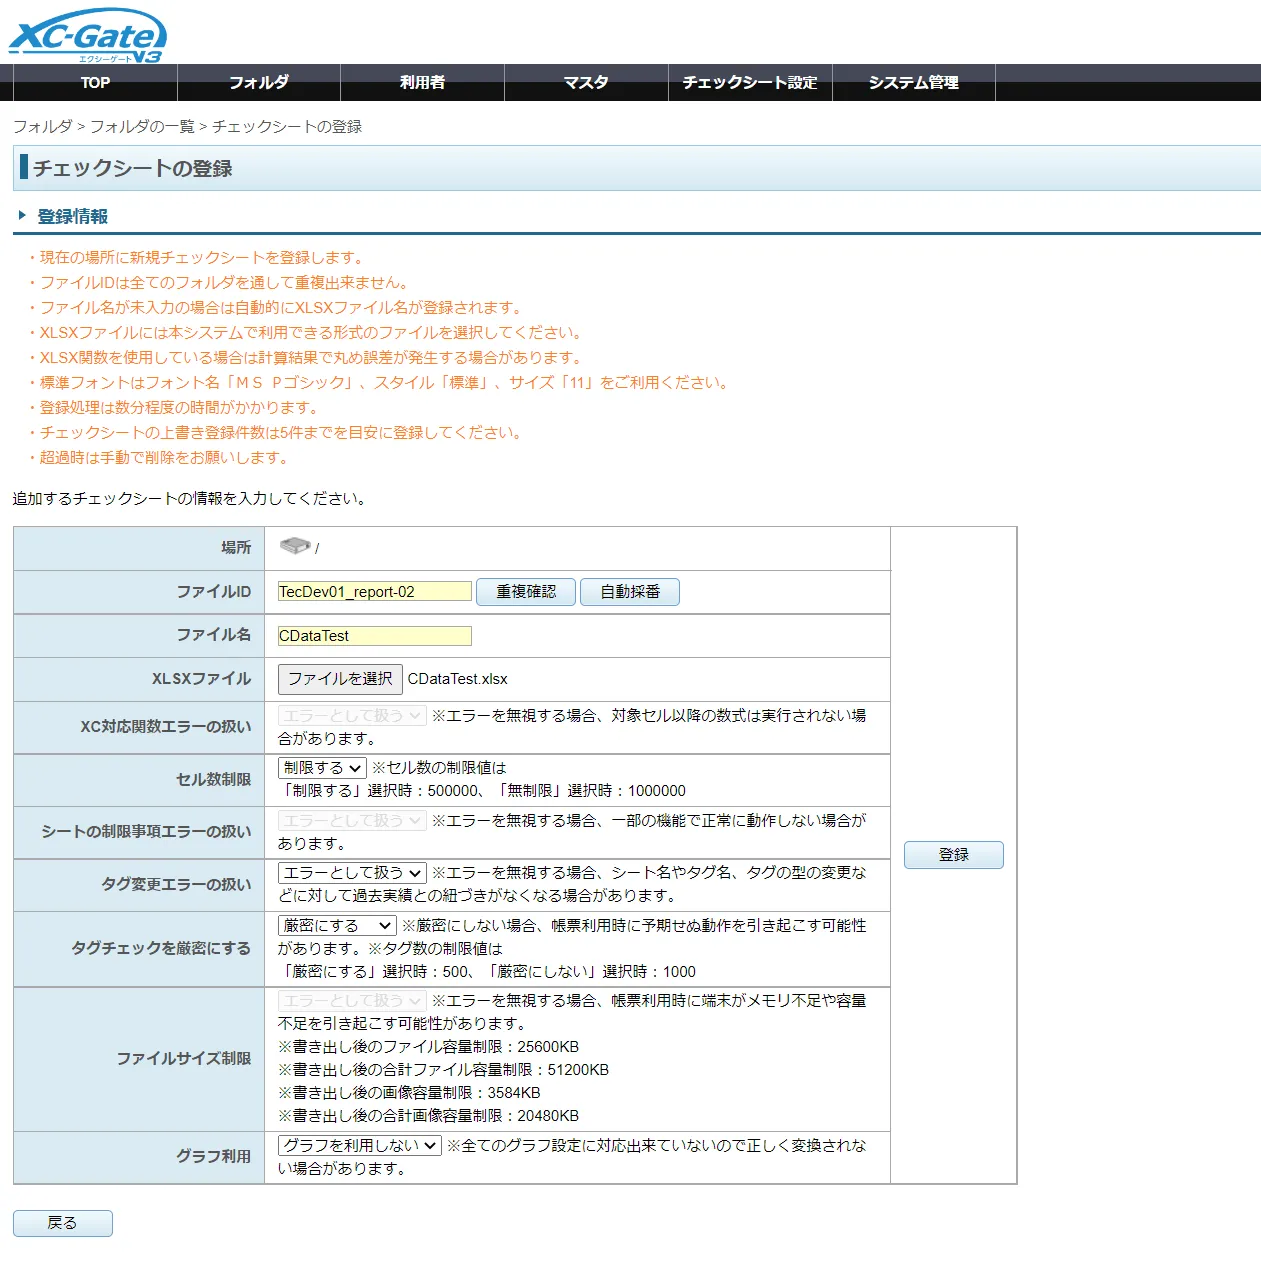This screenshot has width=1261, height=1272.
Task: Open the チェックシート設定 menu
Action: 750,83
